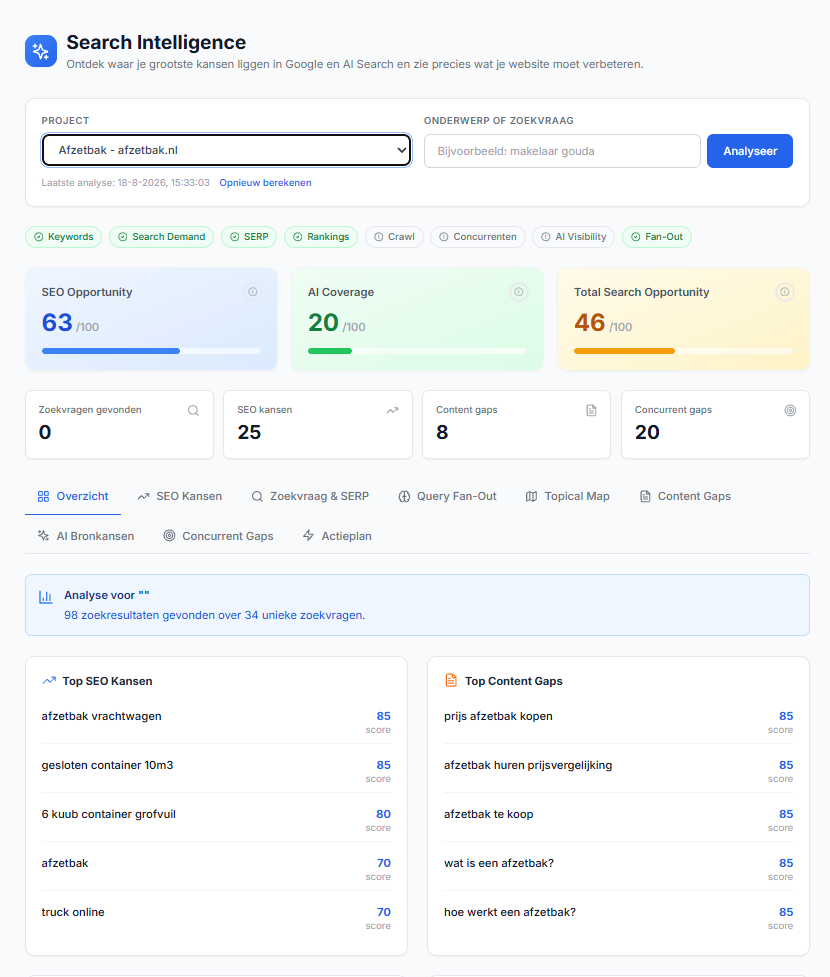This screenshot has width=830, height=977.
Task: Switch to the SEO Kansen tab
Action: point(179,496)
